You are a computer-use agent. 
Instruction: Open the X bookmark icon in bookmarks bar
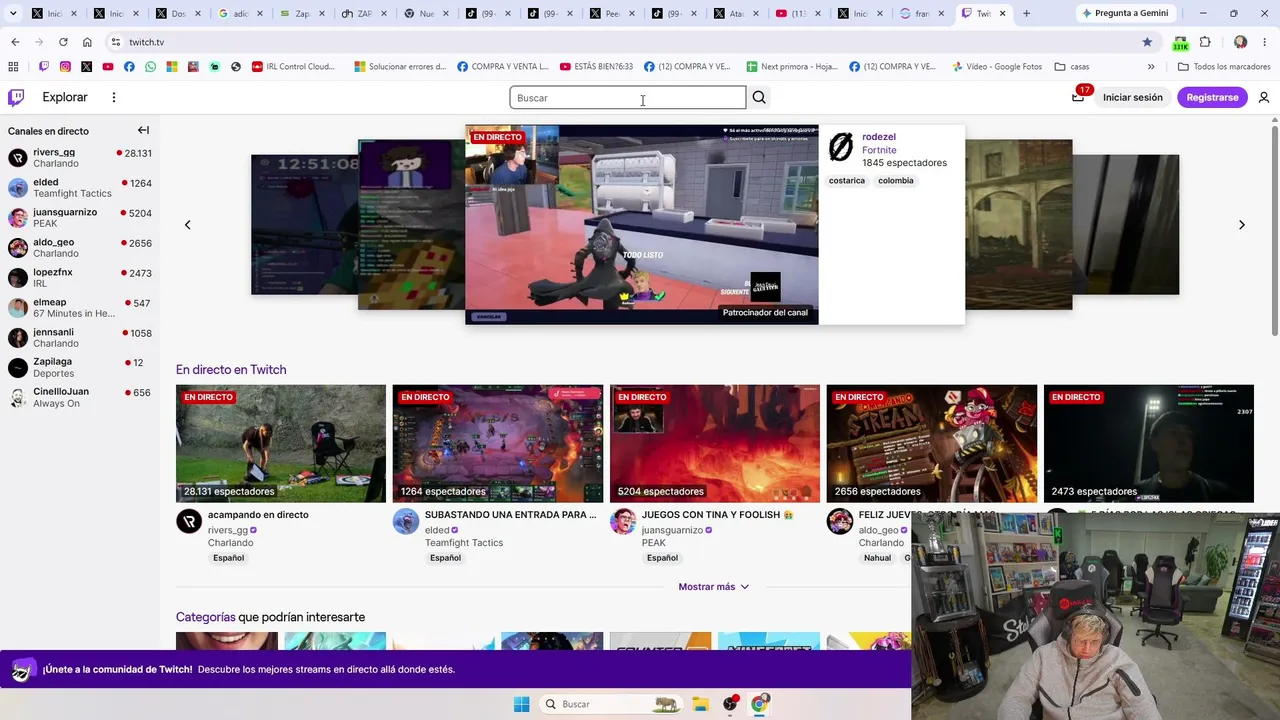[87, 67]
